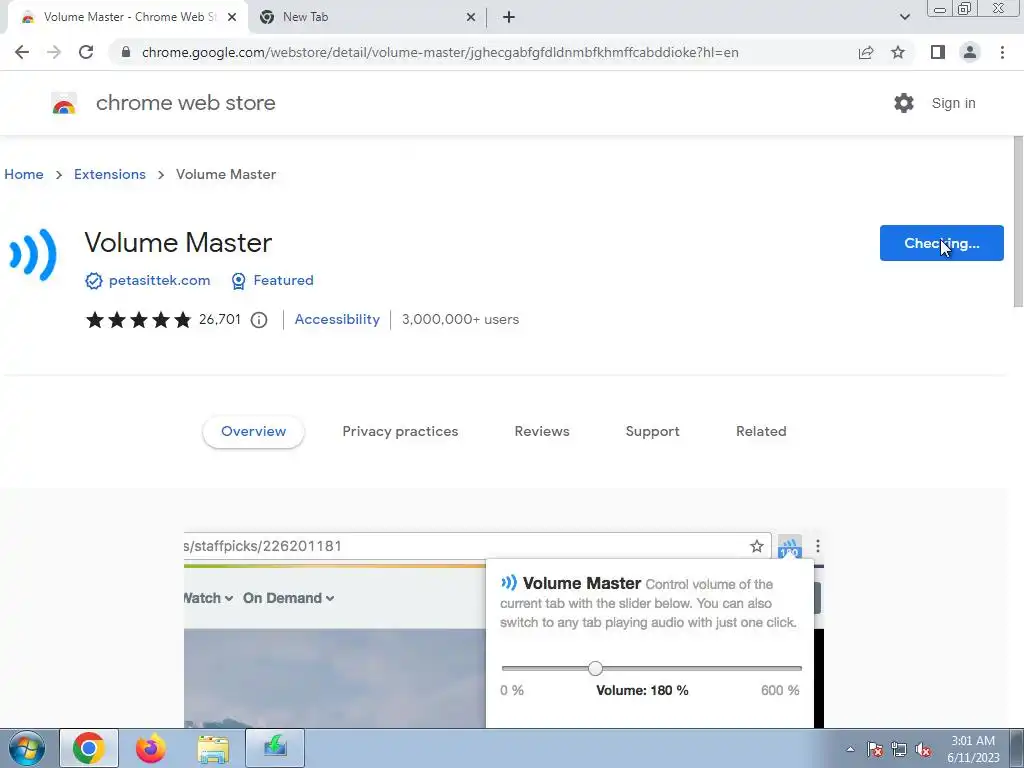The height and width of the screenshot is (768, 1024).
Task: Click the Volume Master preview screenshot
Action: point(504,630)
